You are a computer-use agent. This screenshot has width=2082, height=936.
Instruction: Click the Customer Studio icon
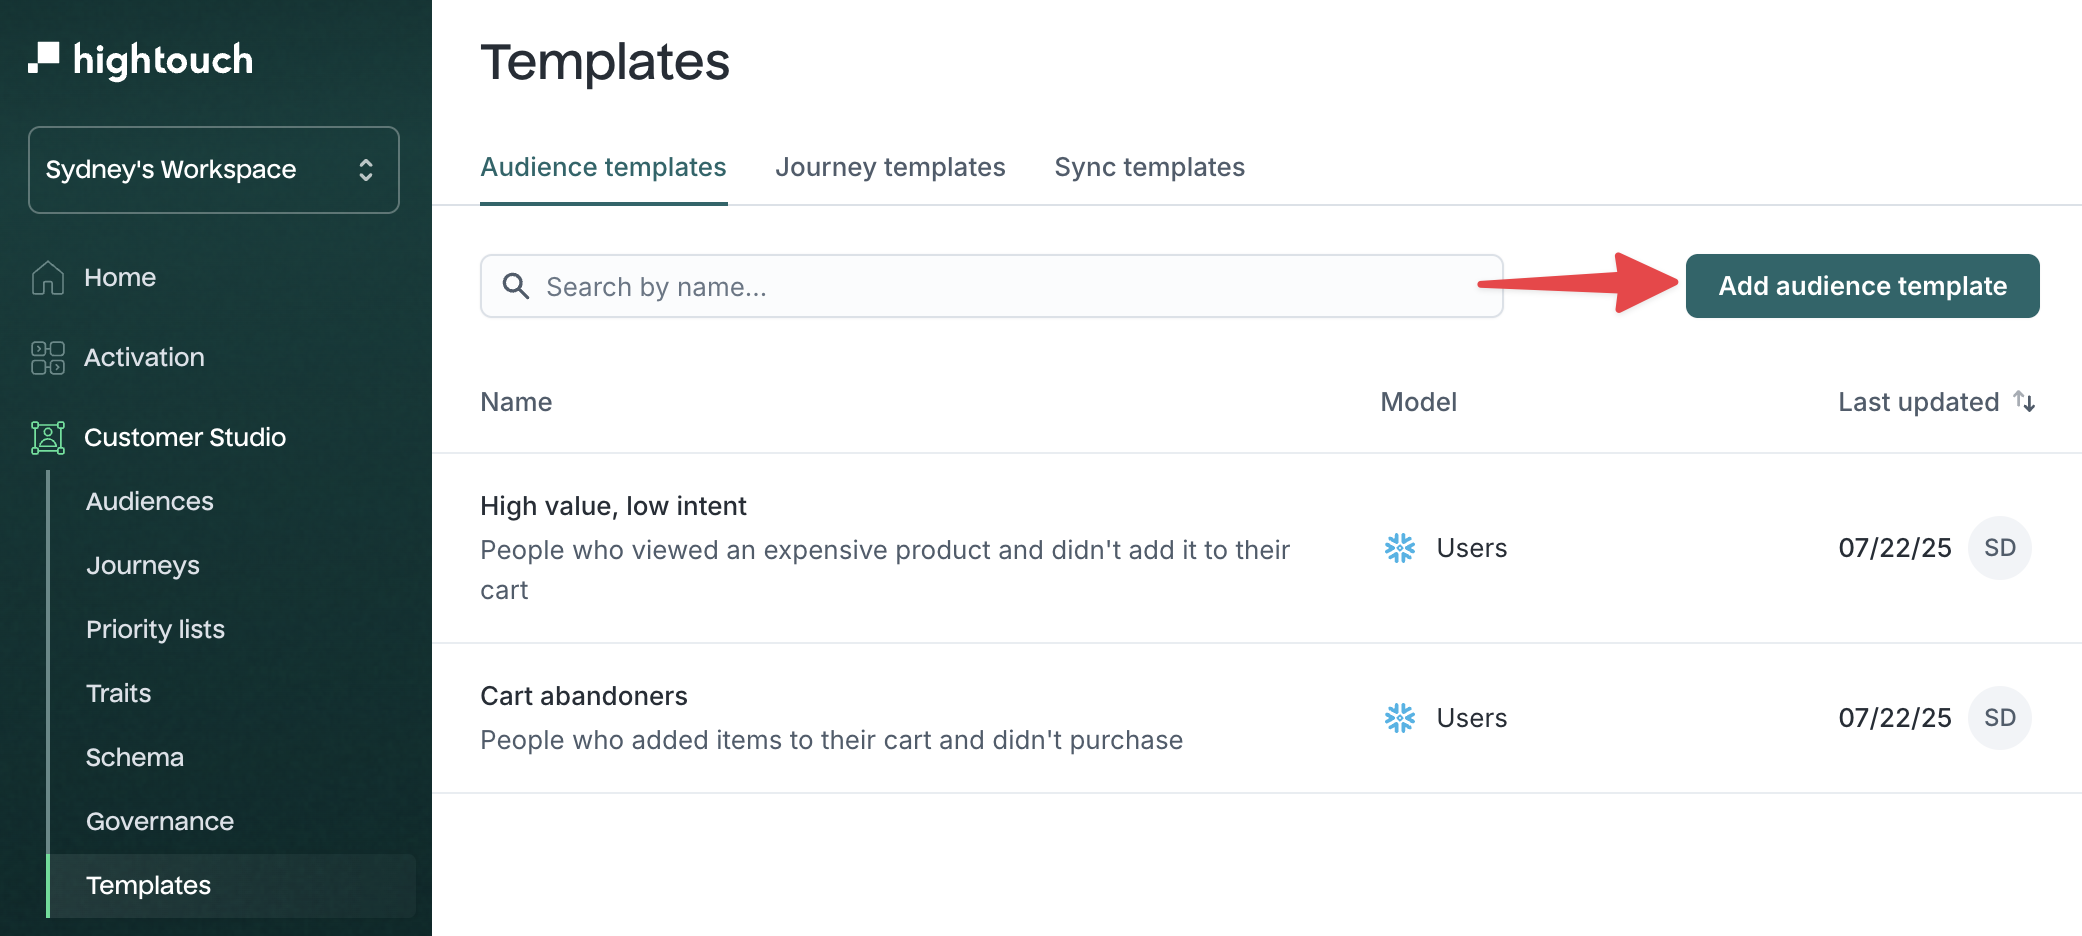click(x=48, y=437)
